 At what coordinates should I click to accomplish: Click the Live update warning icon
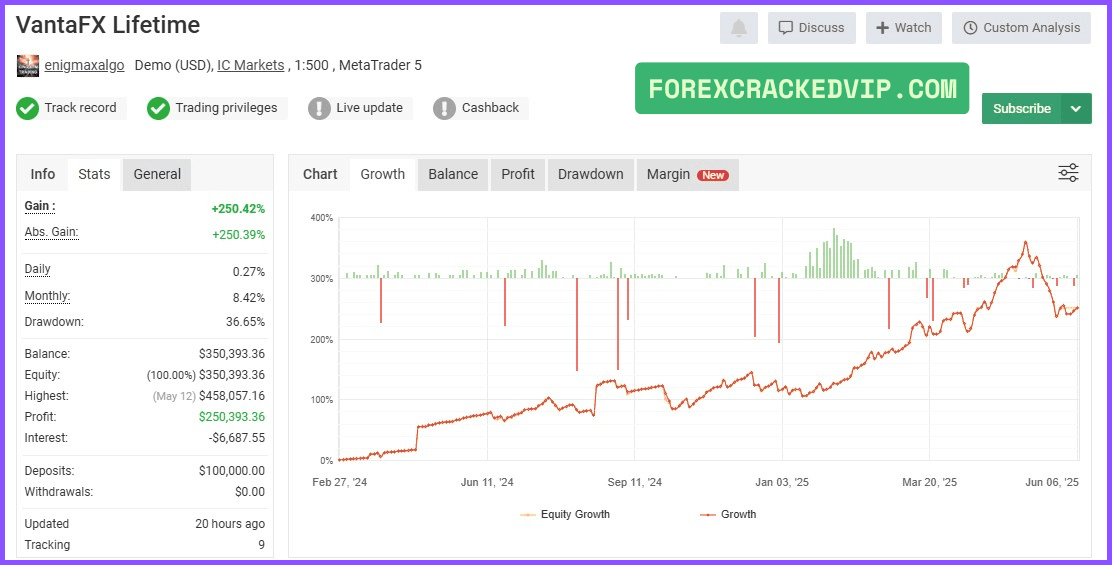pos(319,108)
